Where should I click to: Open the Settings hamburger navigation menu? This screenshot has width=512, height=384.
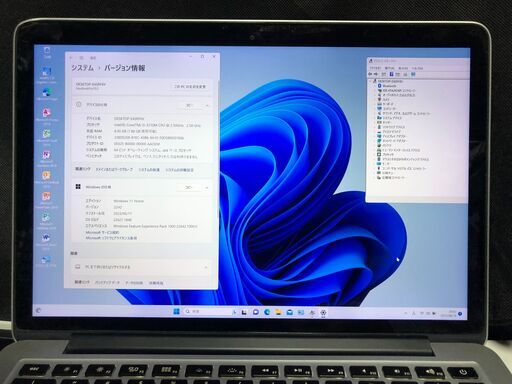pyautogui.click(x=82, y=58)
